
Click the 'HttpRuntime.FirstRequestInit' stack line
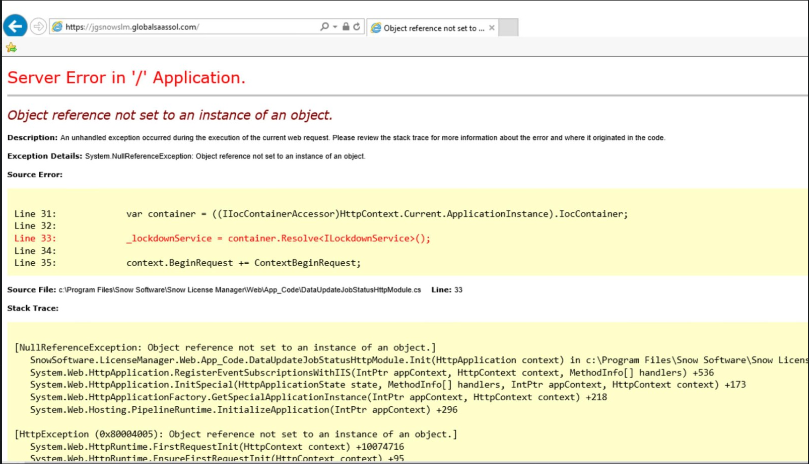(217, 446)
